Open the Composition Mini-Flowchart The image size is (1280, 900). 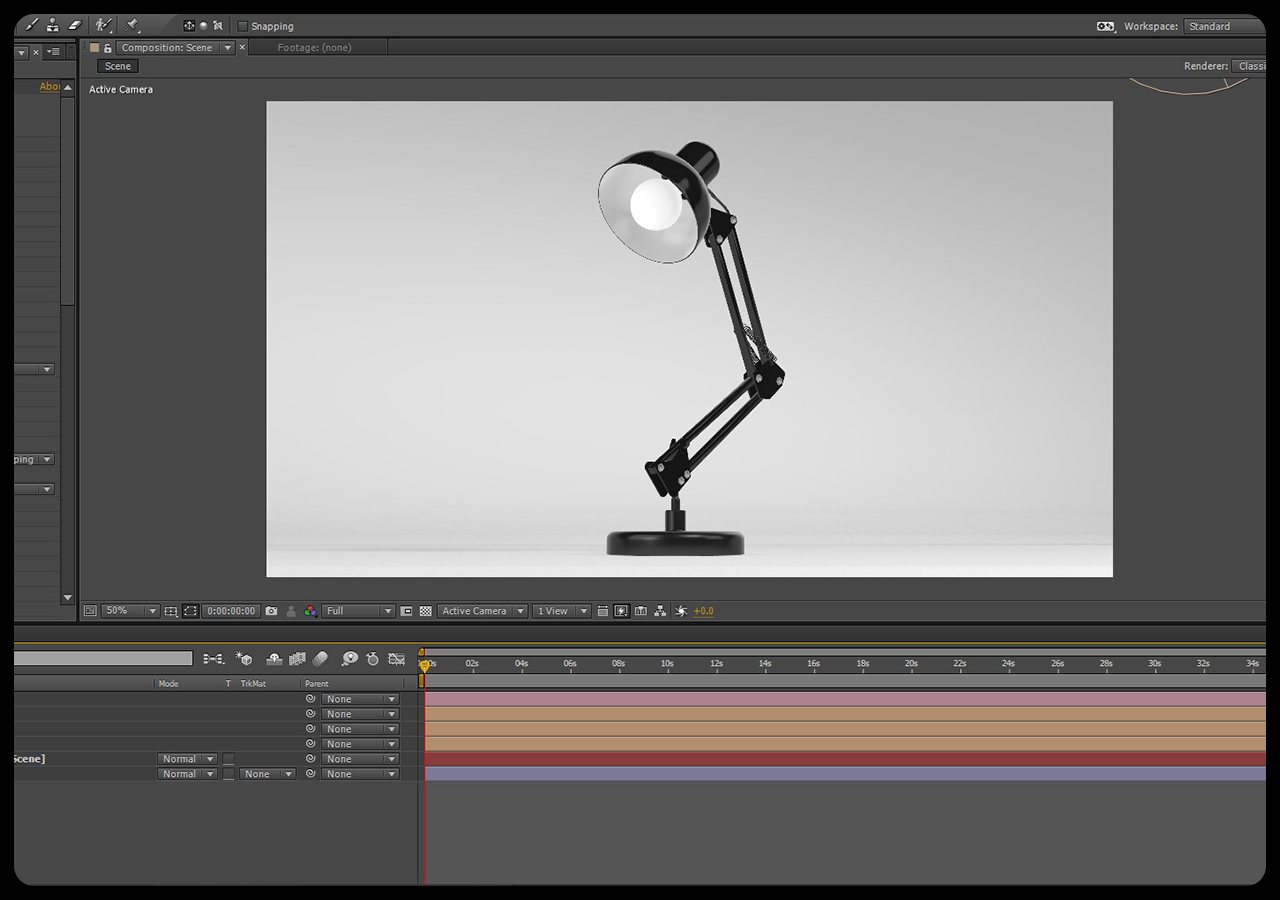659,610
